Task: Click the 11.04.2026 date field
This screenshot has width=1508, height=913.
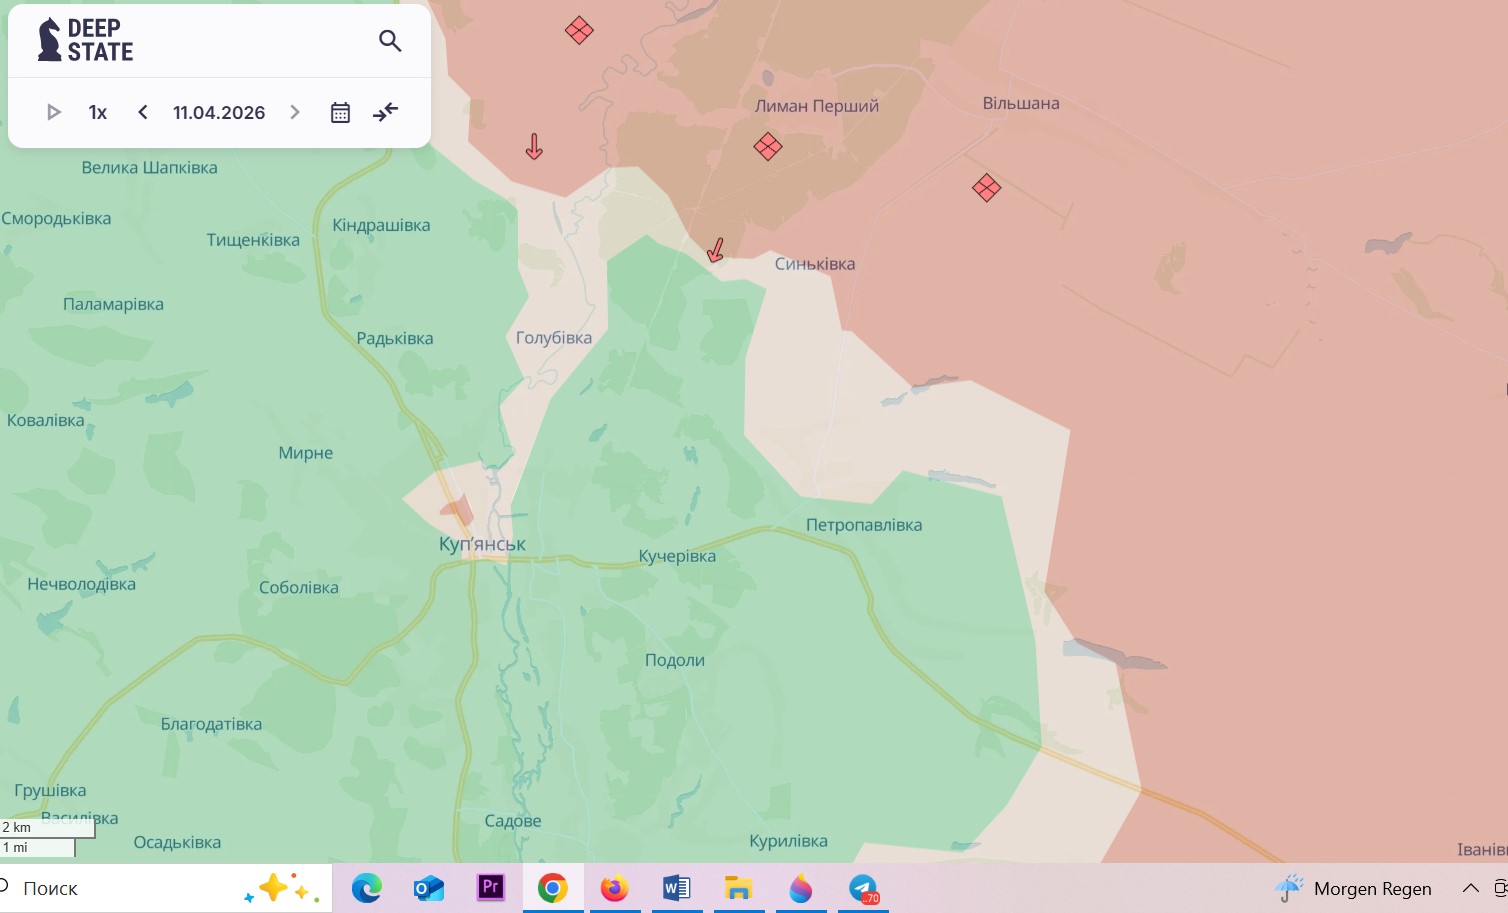Action: tap(219, 112)
